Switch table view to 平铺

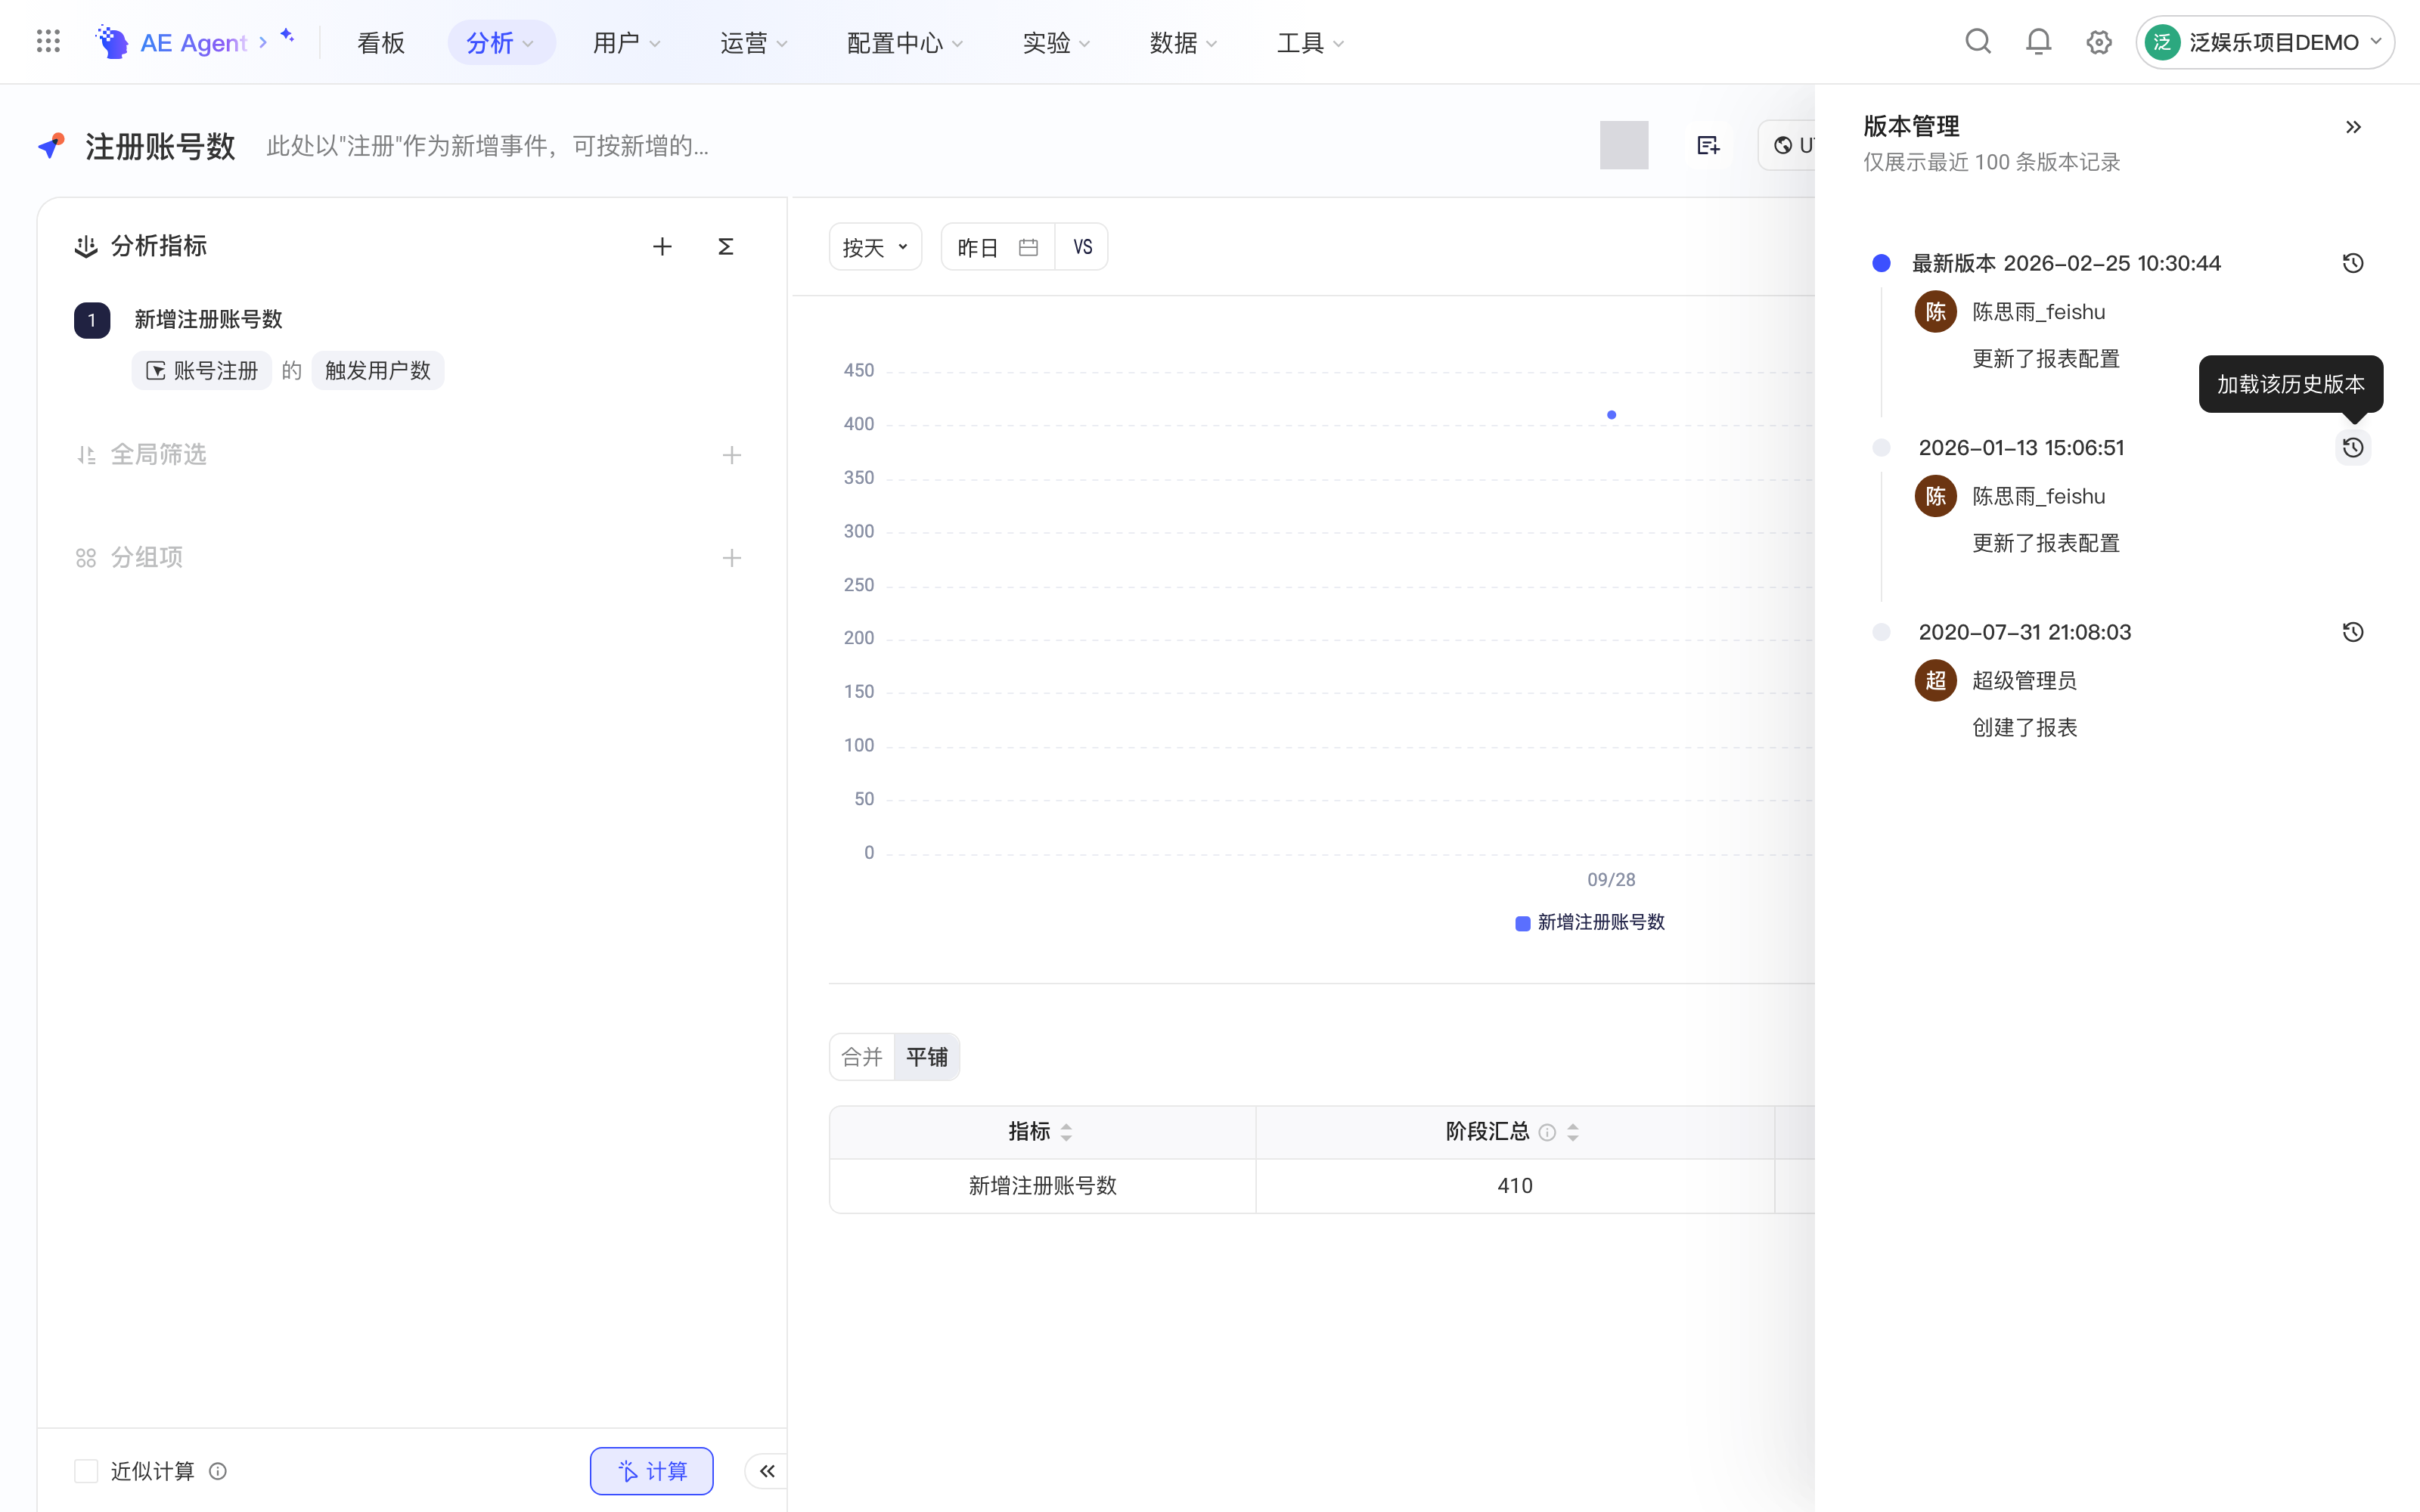(927, 1057)
